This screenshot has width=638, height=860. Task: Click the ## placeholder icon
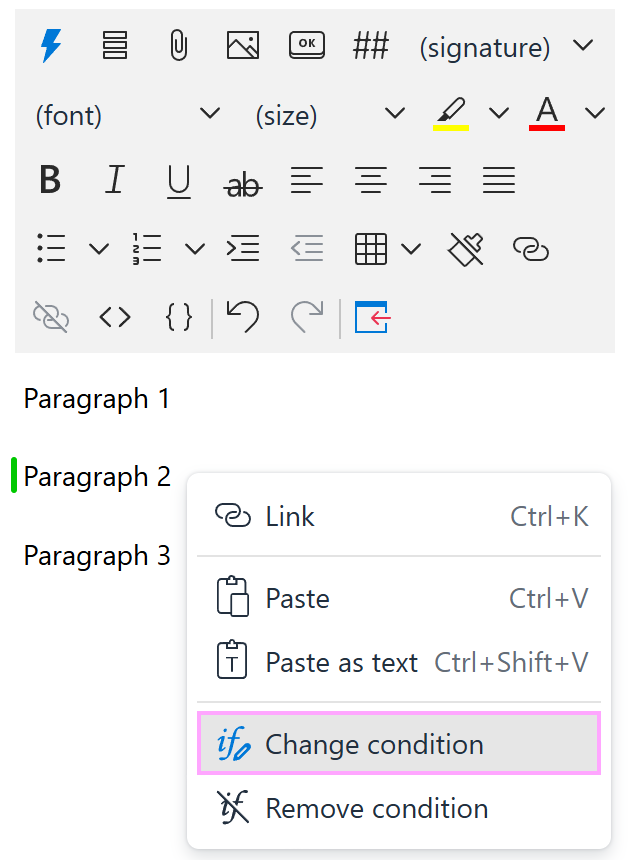[x=370, y=46]
